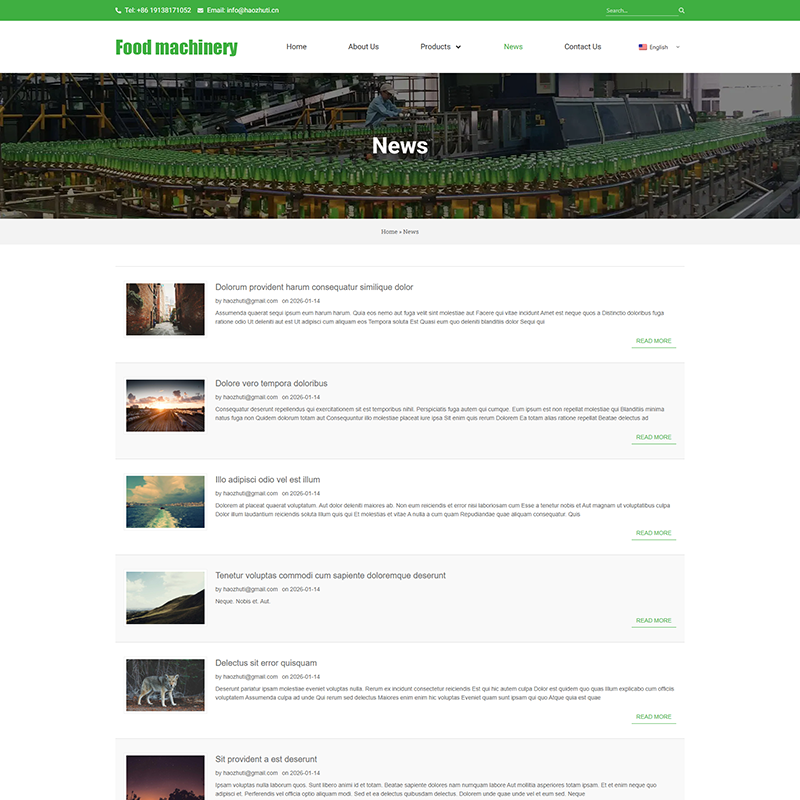Image resolution: width=800 pixels, height=800 pixels.
Task: Read more on Dolorum provident harum article
Action: pyautogui.click(x=653, y=341)
